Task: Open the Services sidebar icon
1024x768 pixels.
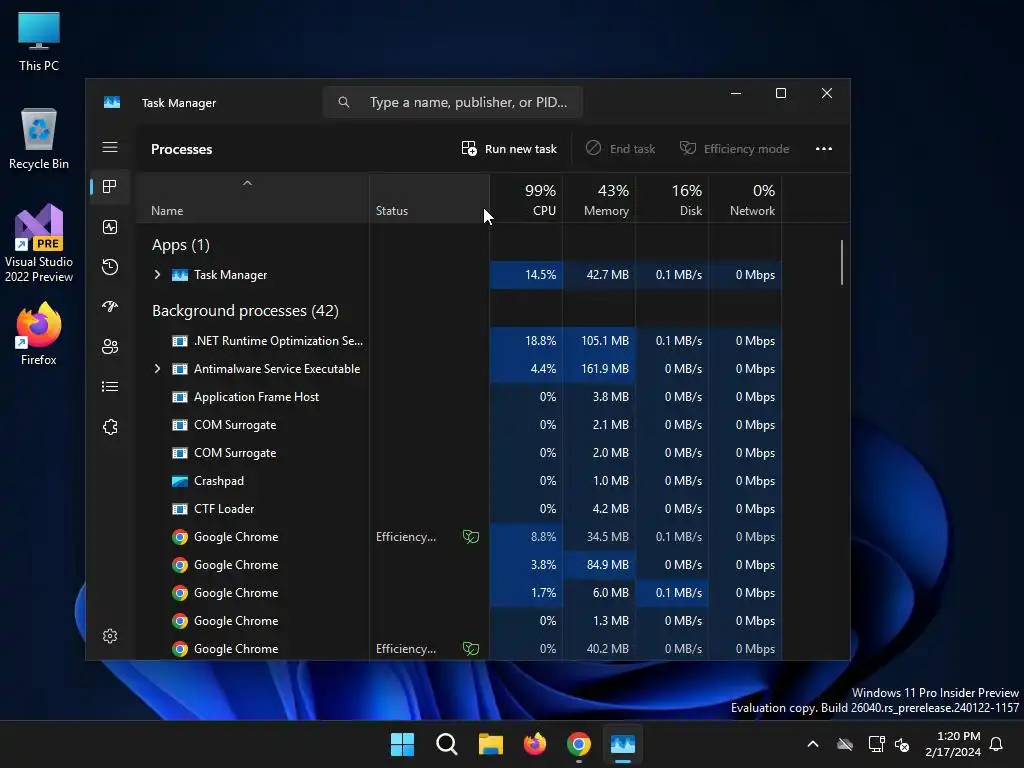Action: 110,426
